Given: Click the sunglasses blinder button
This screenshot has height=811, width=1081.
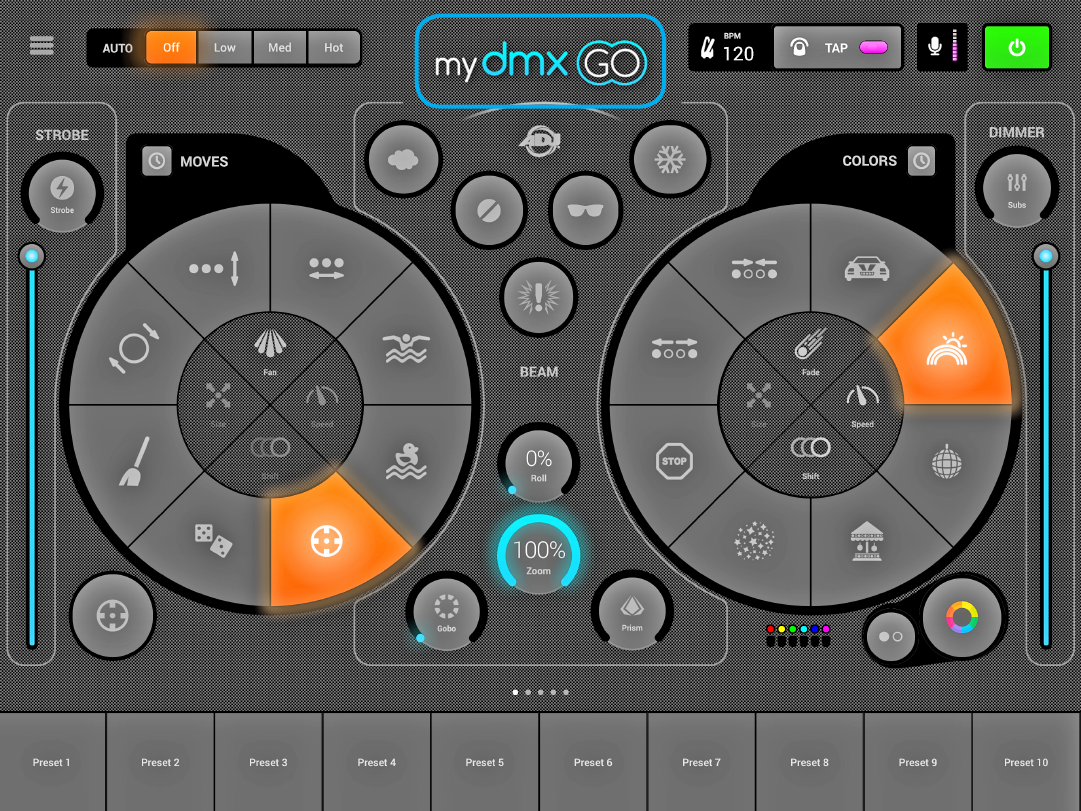Looking at the screenshot, I should coord(585,210).
